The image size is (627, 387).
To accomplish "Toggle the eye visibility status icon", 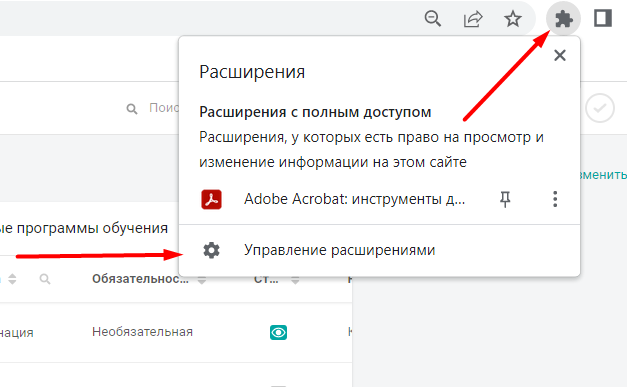I will [278, 332].
